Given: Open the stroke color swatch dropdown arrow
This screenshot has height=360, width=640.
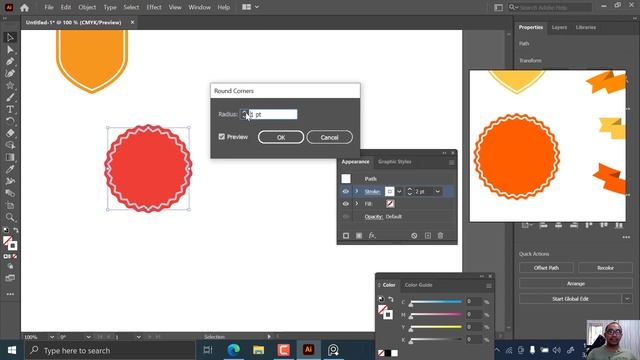Looking at the screenshot, I should point(399,191).
